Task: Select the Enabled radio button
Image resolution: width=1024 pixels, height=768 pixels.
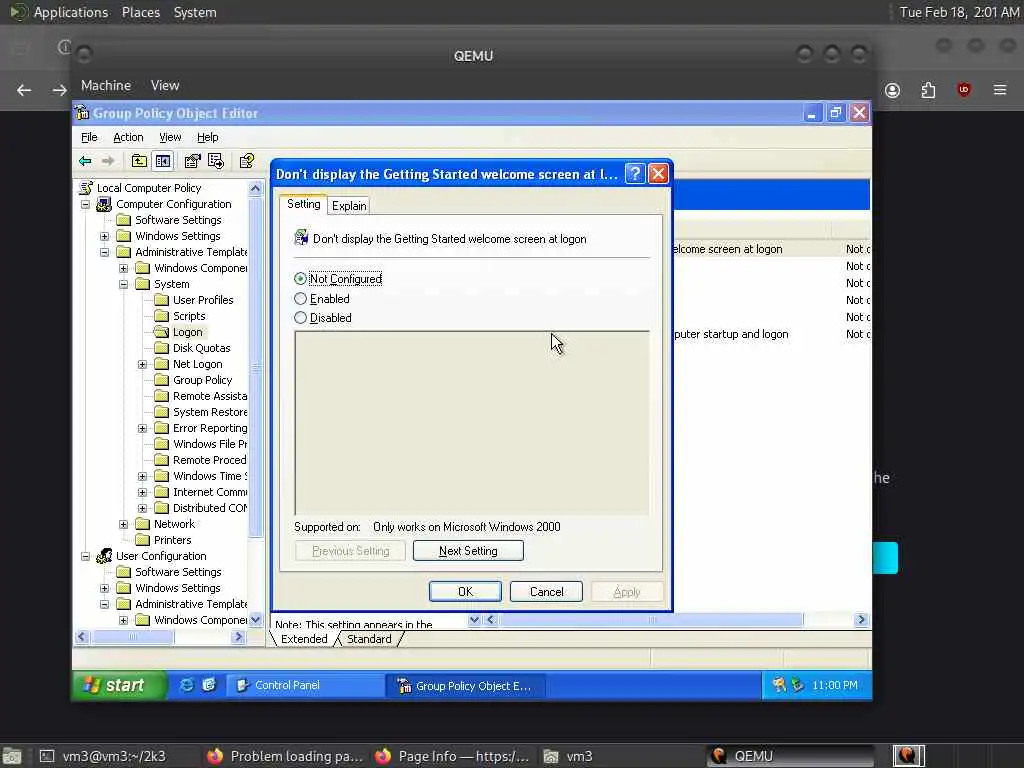Action: pyautogui.click(x=300, y=299)
